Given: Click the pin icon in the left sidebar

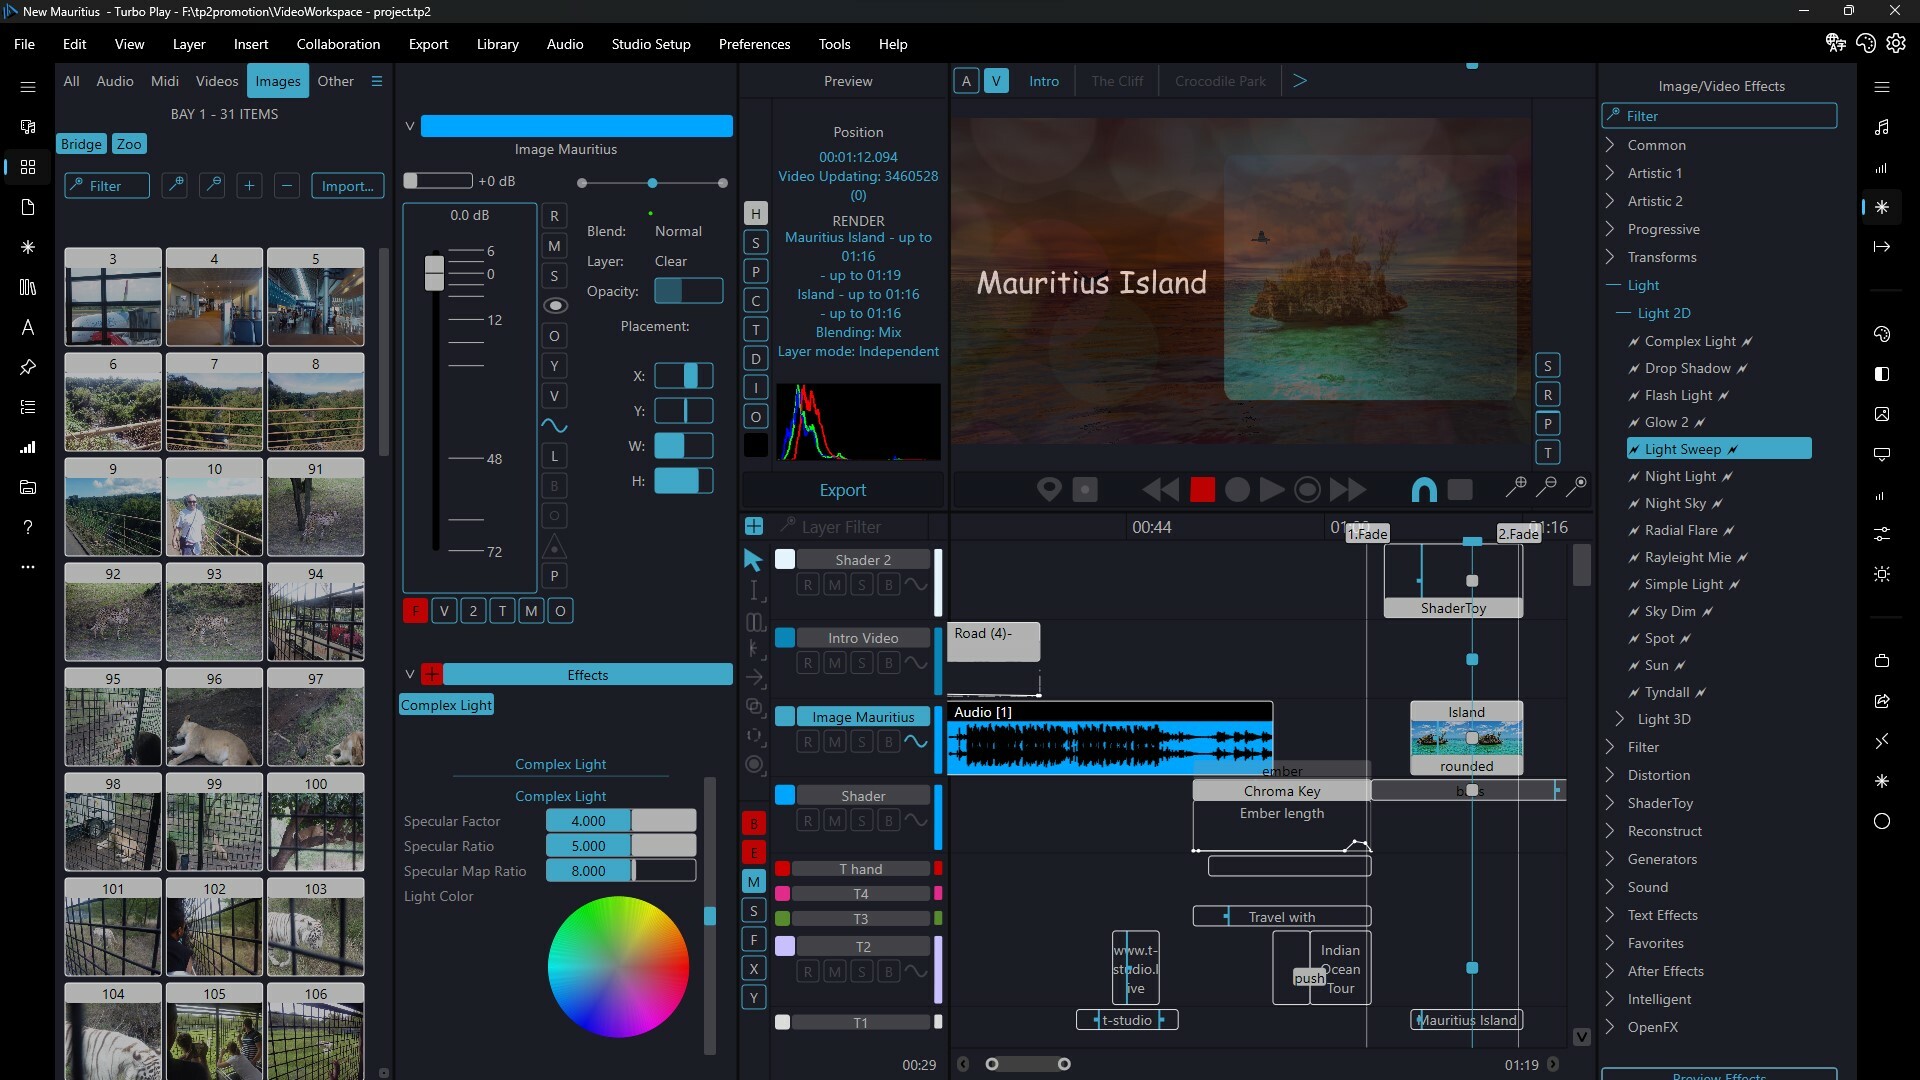Looking at the screenshot, I should point(28,368).
